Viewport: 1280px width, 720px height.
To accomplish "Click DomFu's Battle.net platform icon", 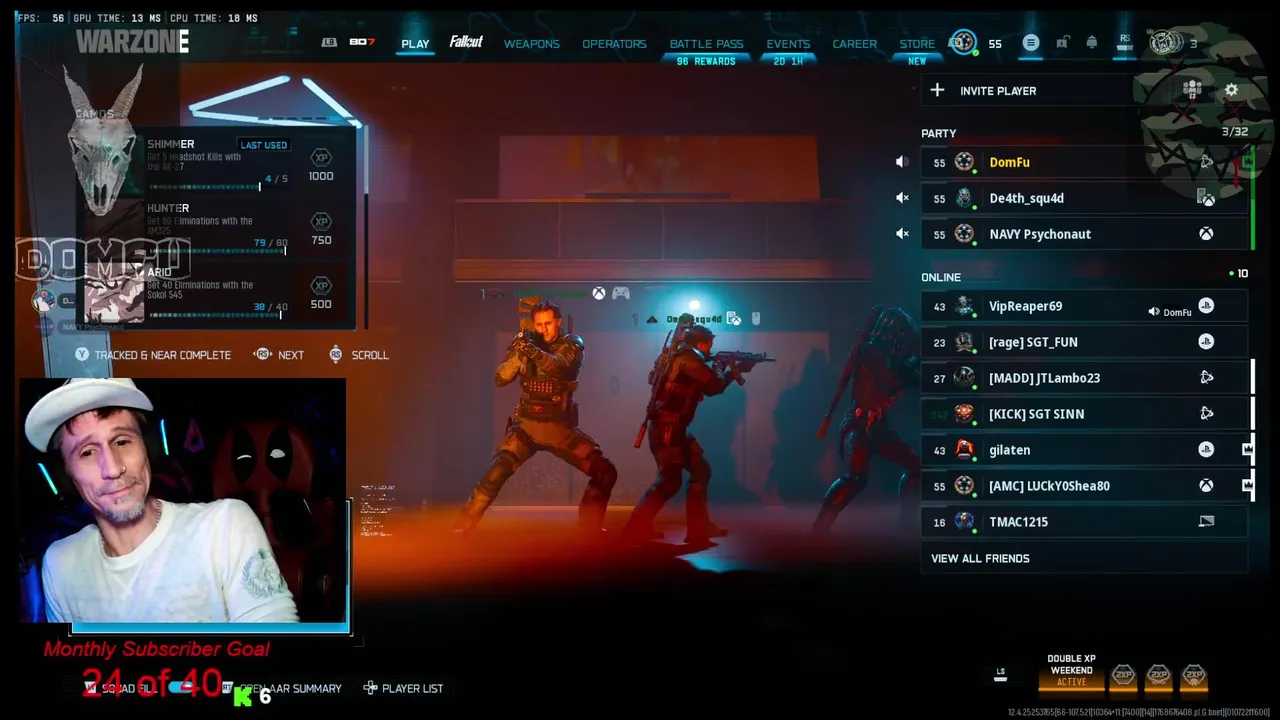I will (x=1206, y=162).
